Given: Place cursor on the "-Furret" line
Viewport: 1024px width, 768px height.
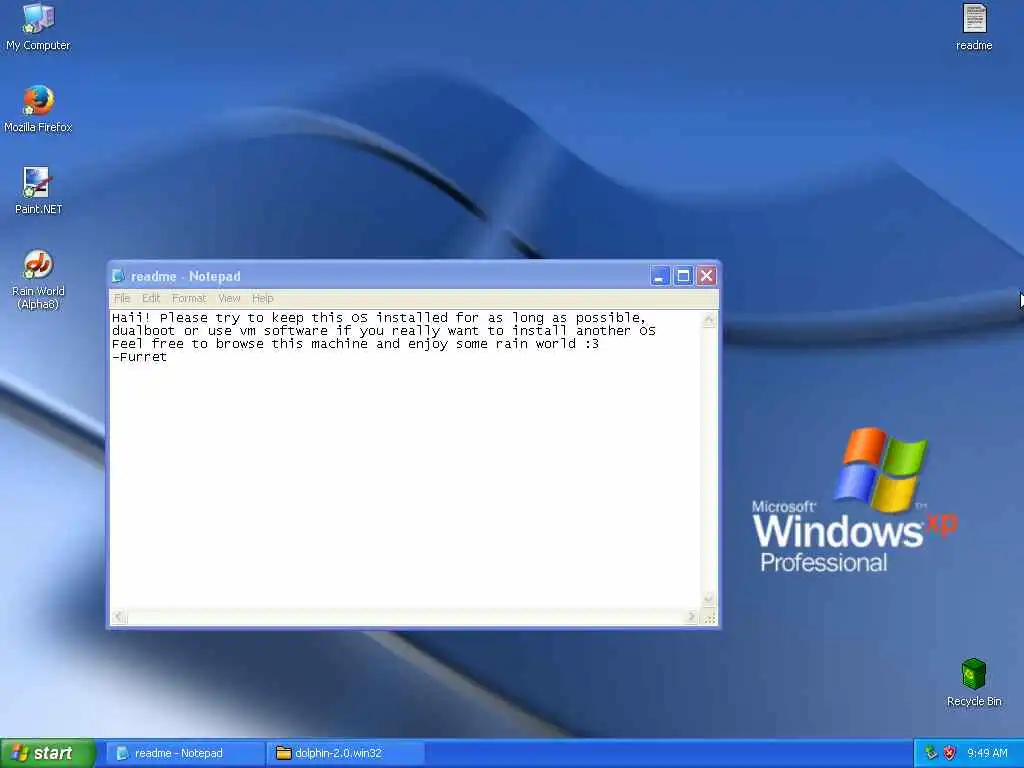Looking at the screenshot, I should point(139,357).
